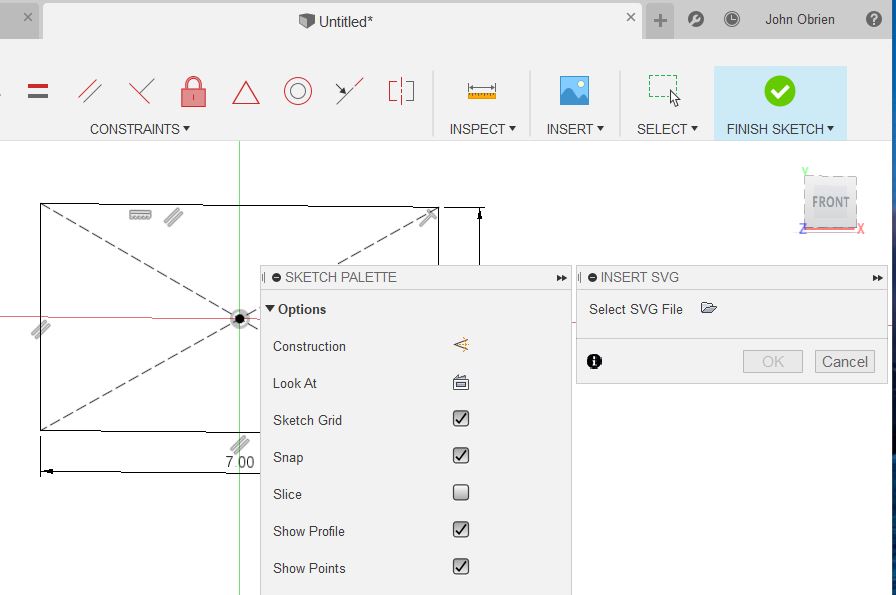The image size is (896, 595).
Task: Click the Construction label in palette
Action: [309, 346]
